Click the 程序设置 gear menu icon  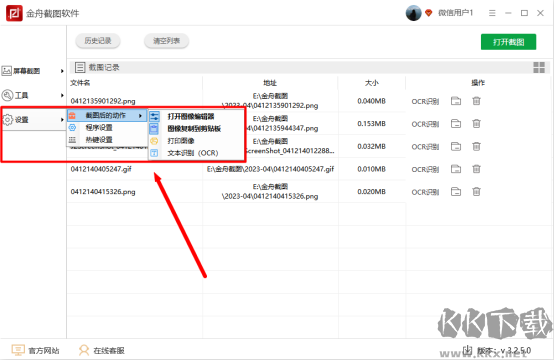pos(72,128)
